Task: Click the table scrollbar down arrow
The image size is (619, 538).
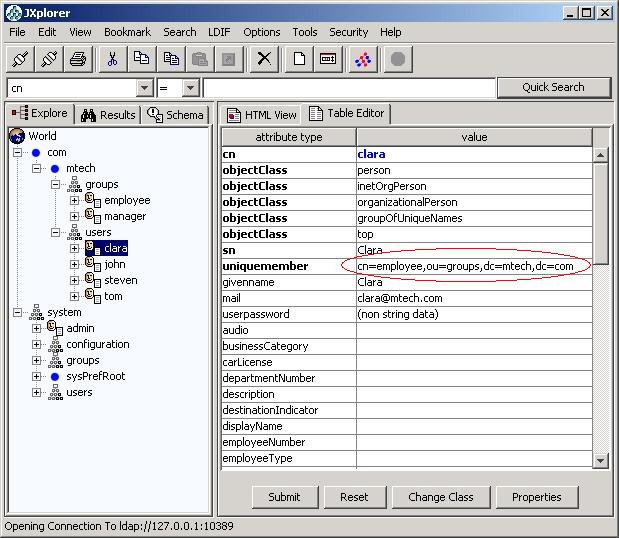Action: point(600,460)
